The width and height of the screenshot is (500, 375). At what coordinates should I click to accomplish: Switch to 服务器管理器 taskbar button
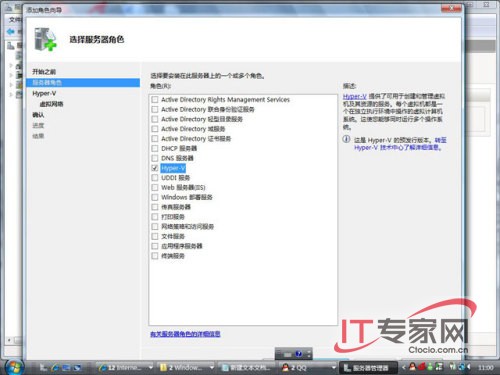(368, 367)
